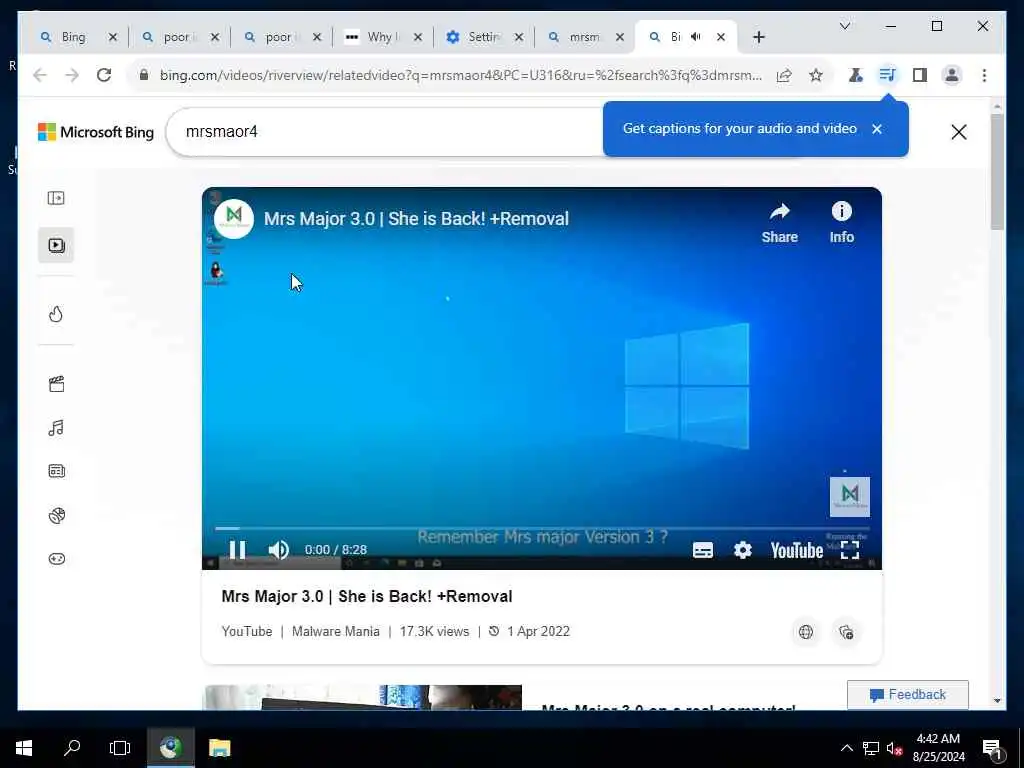The height and width of the screenshot is (768, 1024).
Task: Pause the Mrs Major video
Action: pos(237,550)
